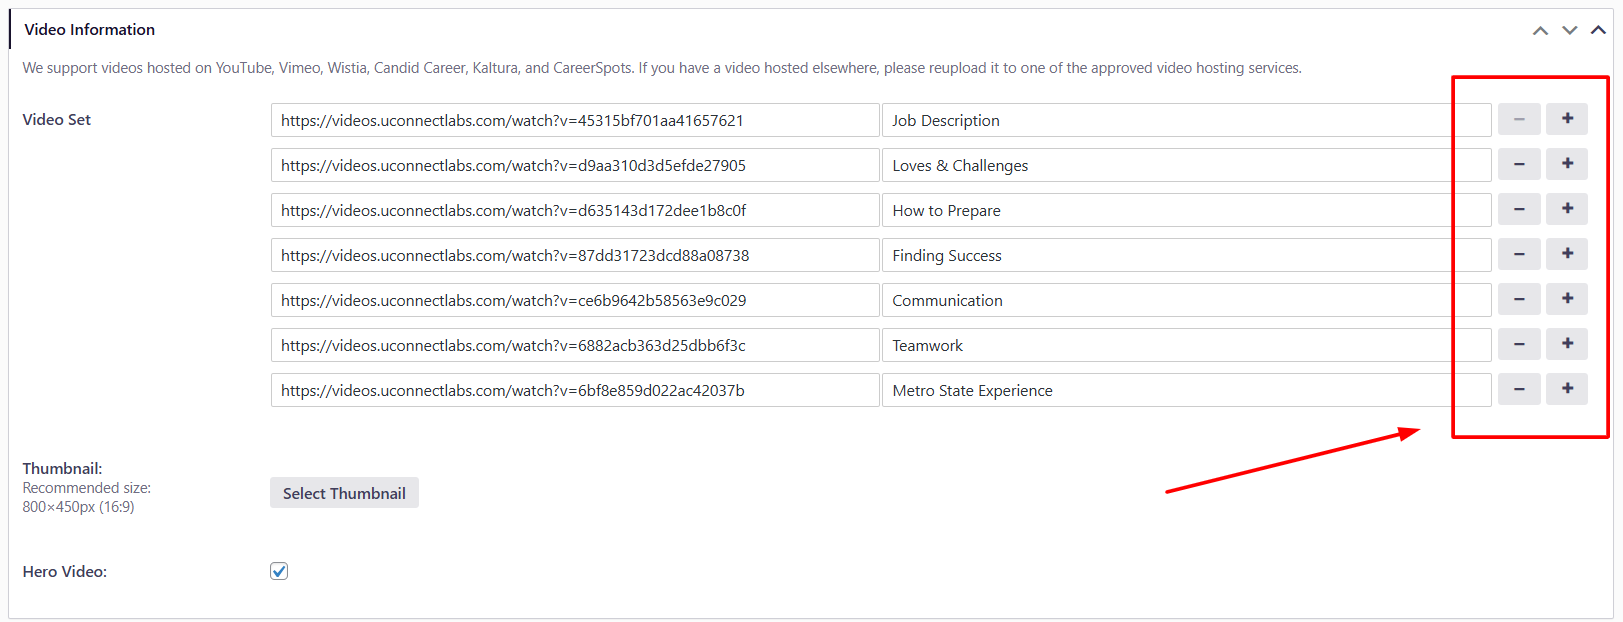Remove the Teamwork video row
The height and width of the screenshot is (622, 1623).
pyautogui.click(x=1518, y=344)
